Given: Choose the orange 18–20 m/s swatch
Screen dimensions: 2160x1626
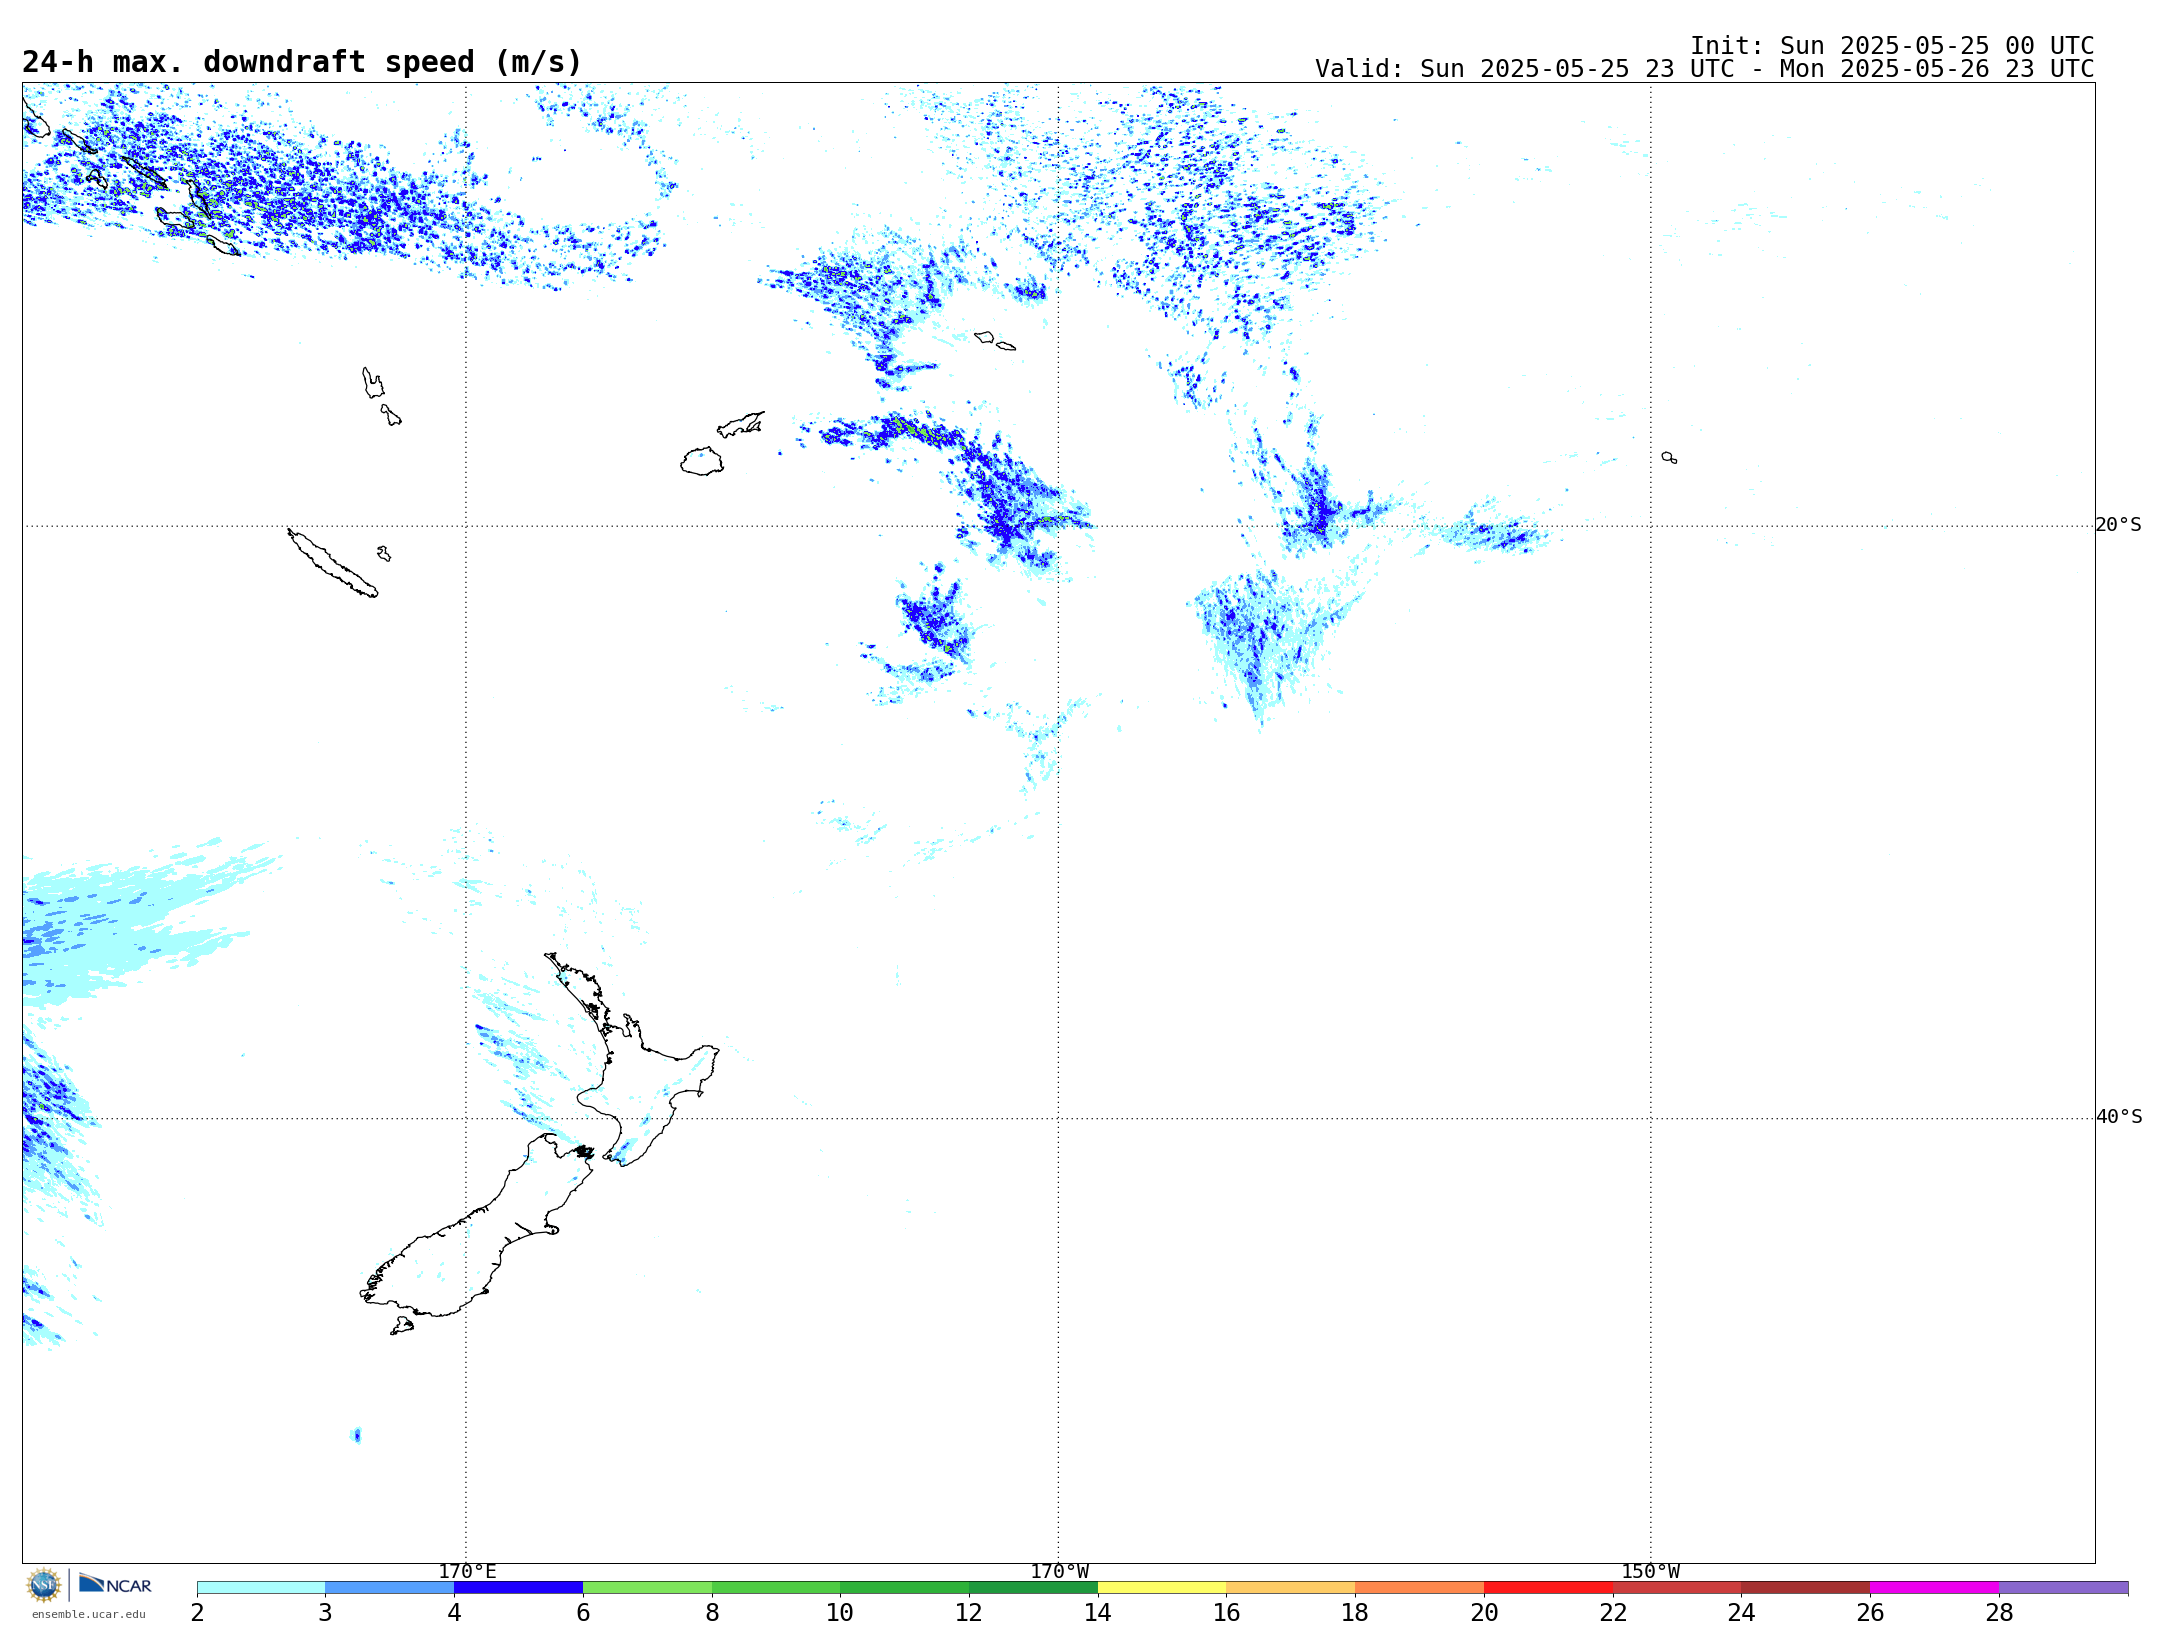Looking at the screenshot, I should pyautogui.click(x=1420, y=1588).
